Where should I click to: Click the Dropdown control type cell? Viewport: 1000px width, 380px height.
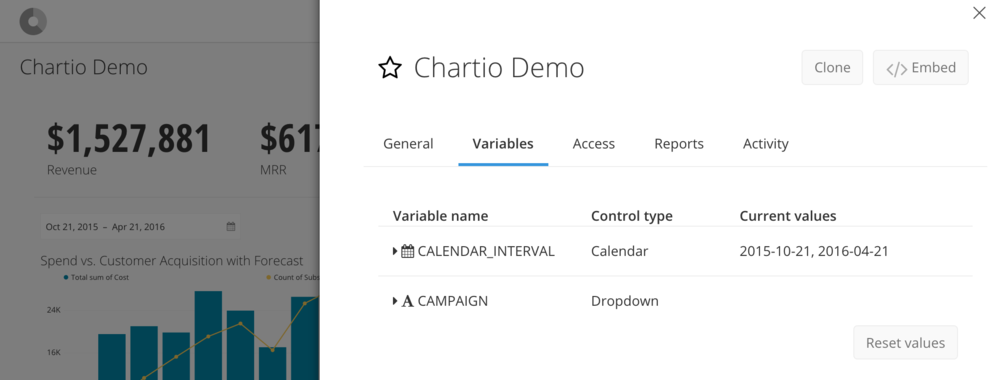(625, 301)
